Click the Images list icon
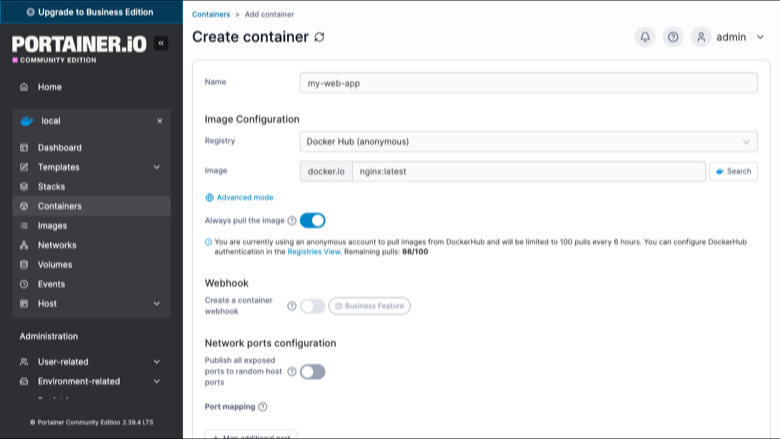Image resolution: width=780 pixels, height=439 pixels. (24, 226)
